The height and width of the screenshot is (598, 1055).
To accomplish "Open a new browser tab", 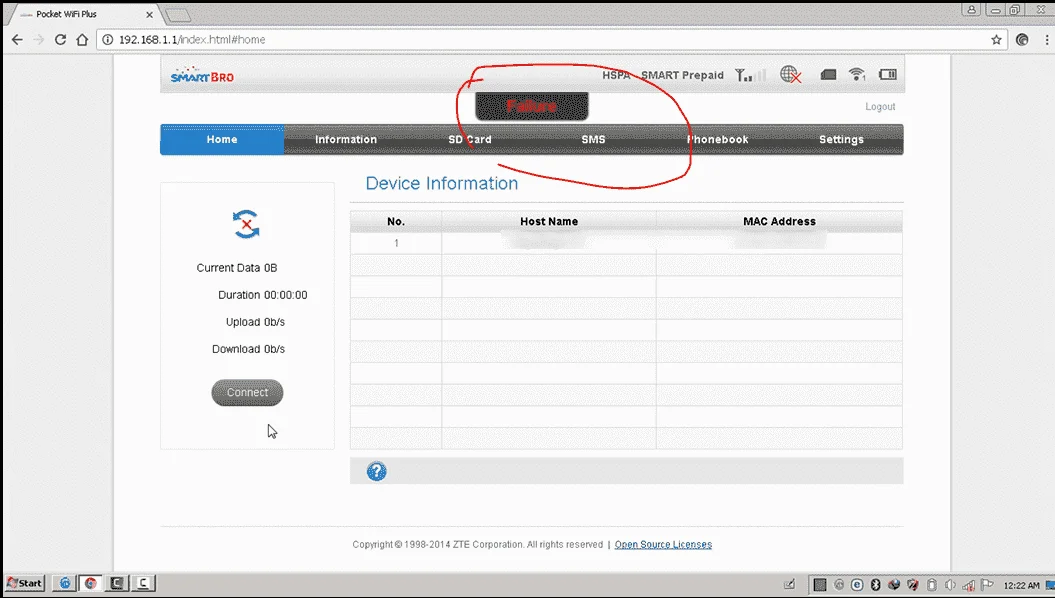I will point(178,15).
